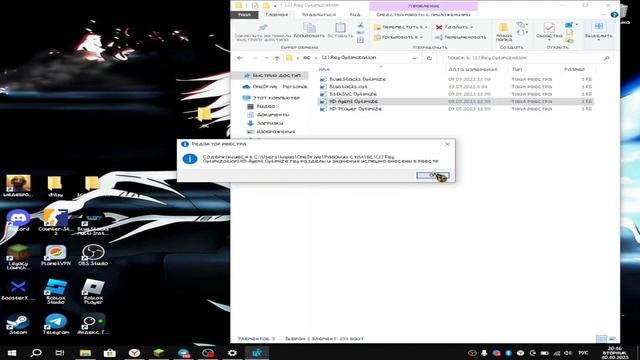Image resolution: width=640 pixels, height=360 pixels.
Task: Open the Counter-Strike 2 desktop shortcut
Action: [x=56, y=222]
